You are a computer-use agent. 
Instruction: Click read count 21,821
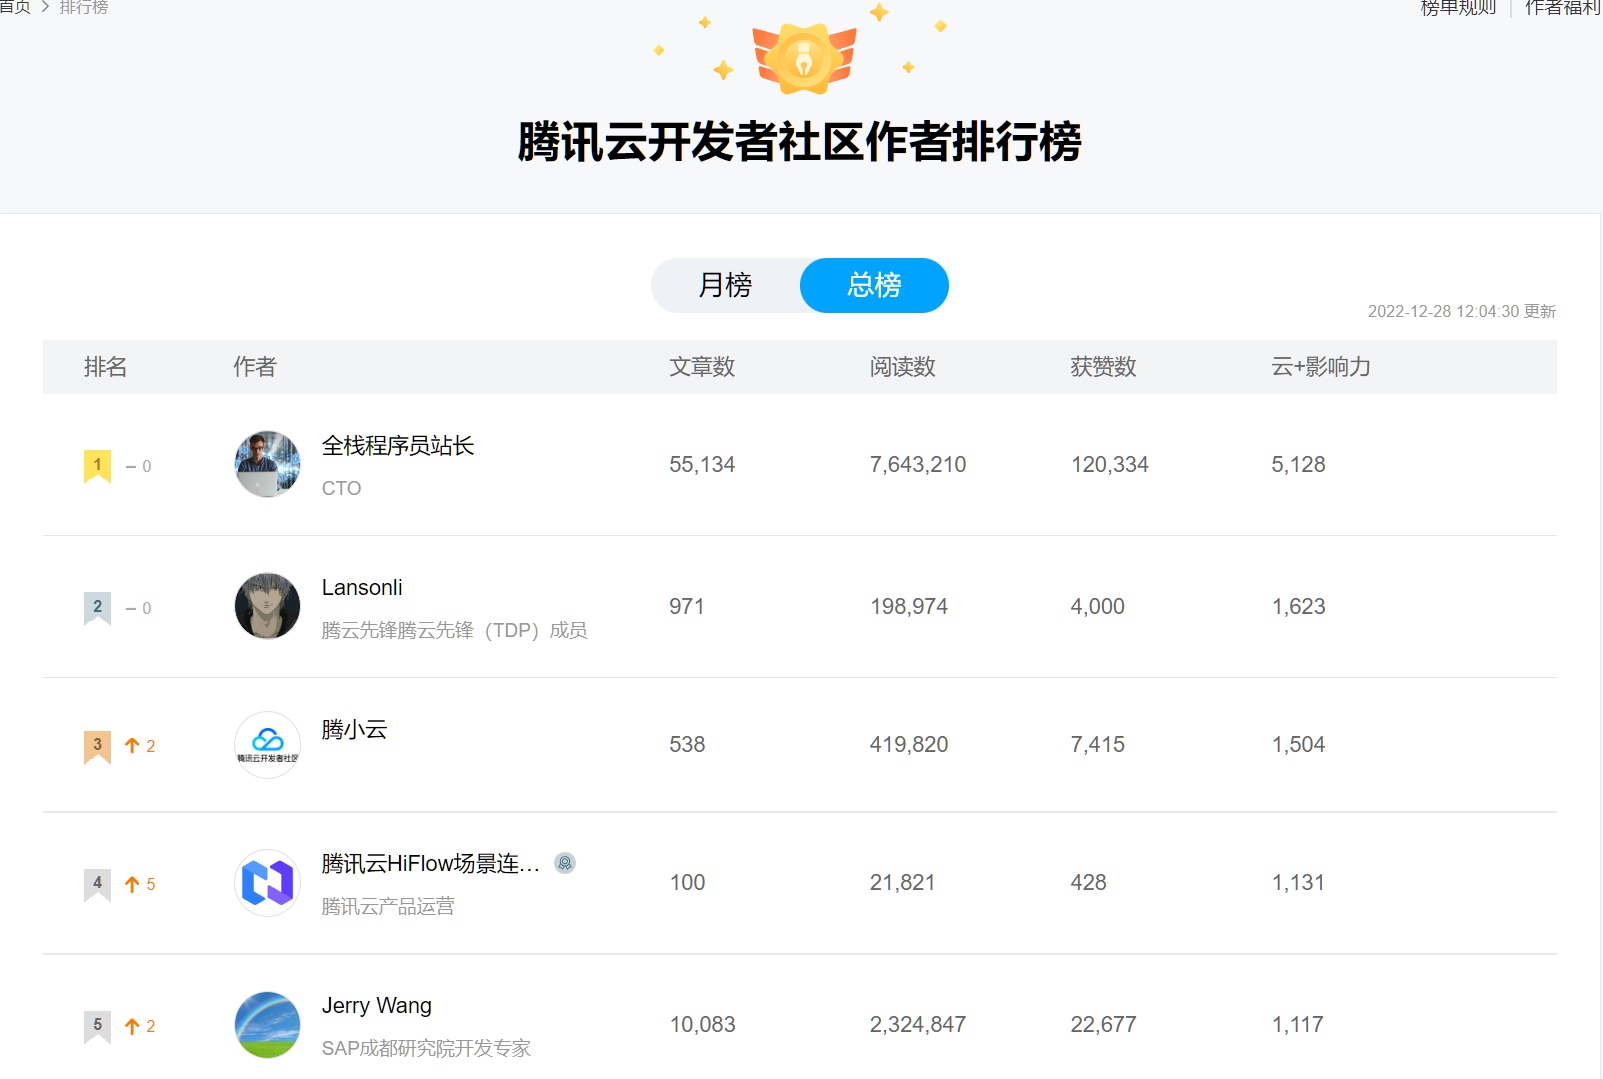(x=902, y=883)
